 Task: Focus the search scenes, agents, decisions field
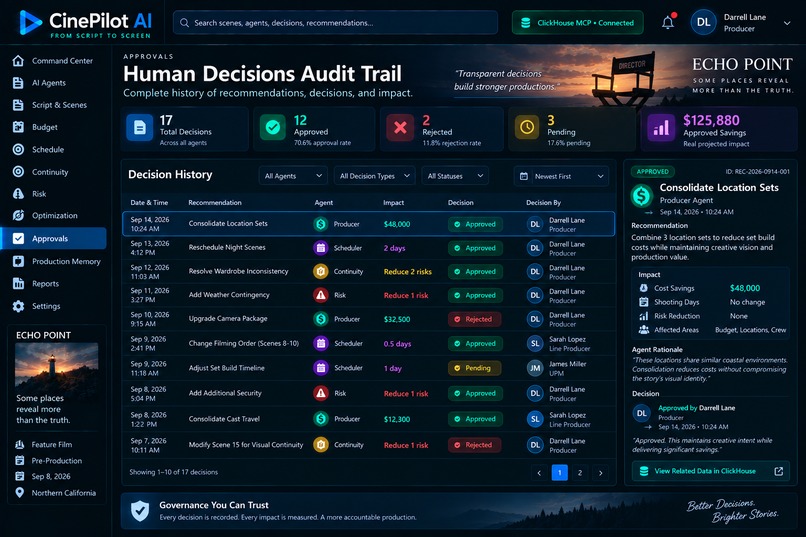click(x=335, y=23)
